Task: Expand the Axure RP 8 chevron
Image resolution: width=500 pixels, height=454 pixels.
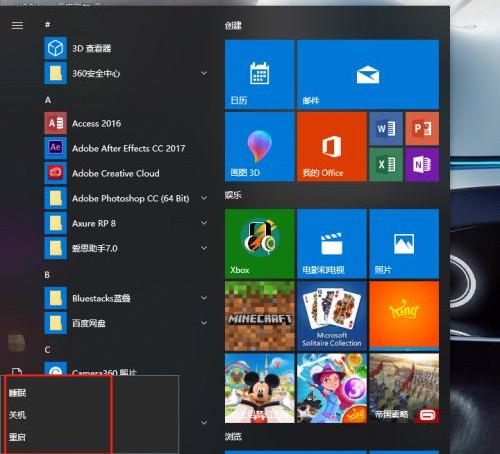Action: pos(204,223)
